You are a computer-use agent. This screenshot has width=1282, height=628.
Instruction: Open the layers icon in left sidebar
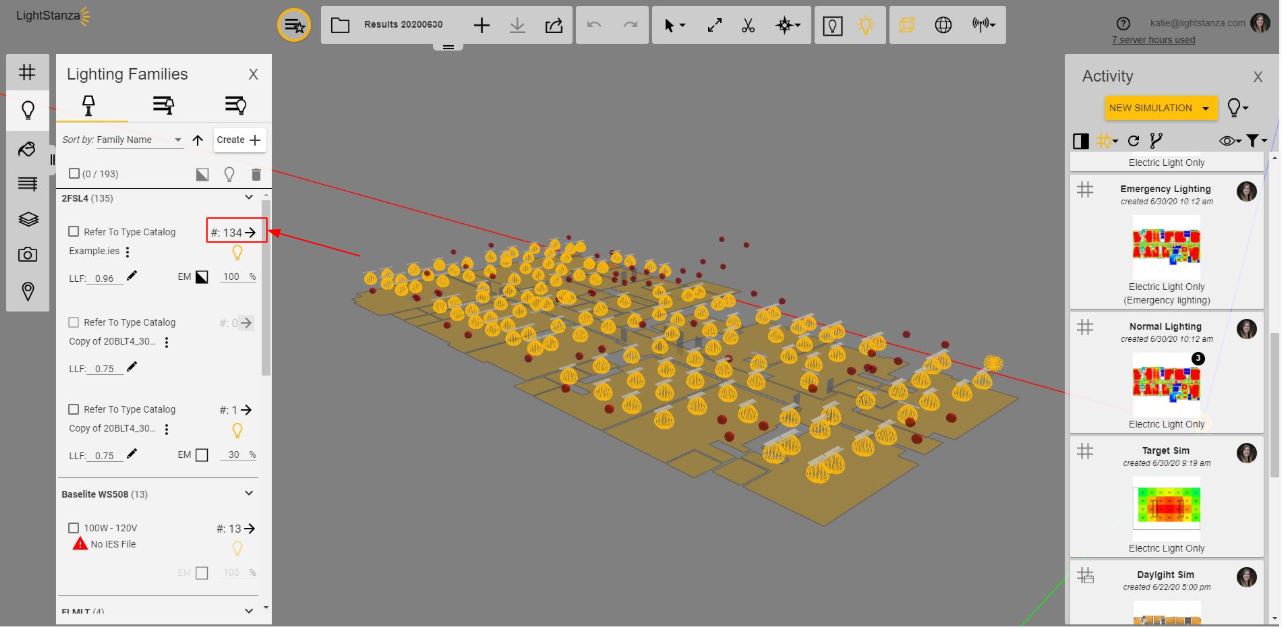28,219
